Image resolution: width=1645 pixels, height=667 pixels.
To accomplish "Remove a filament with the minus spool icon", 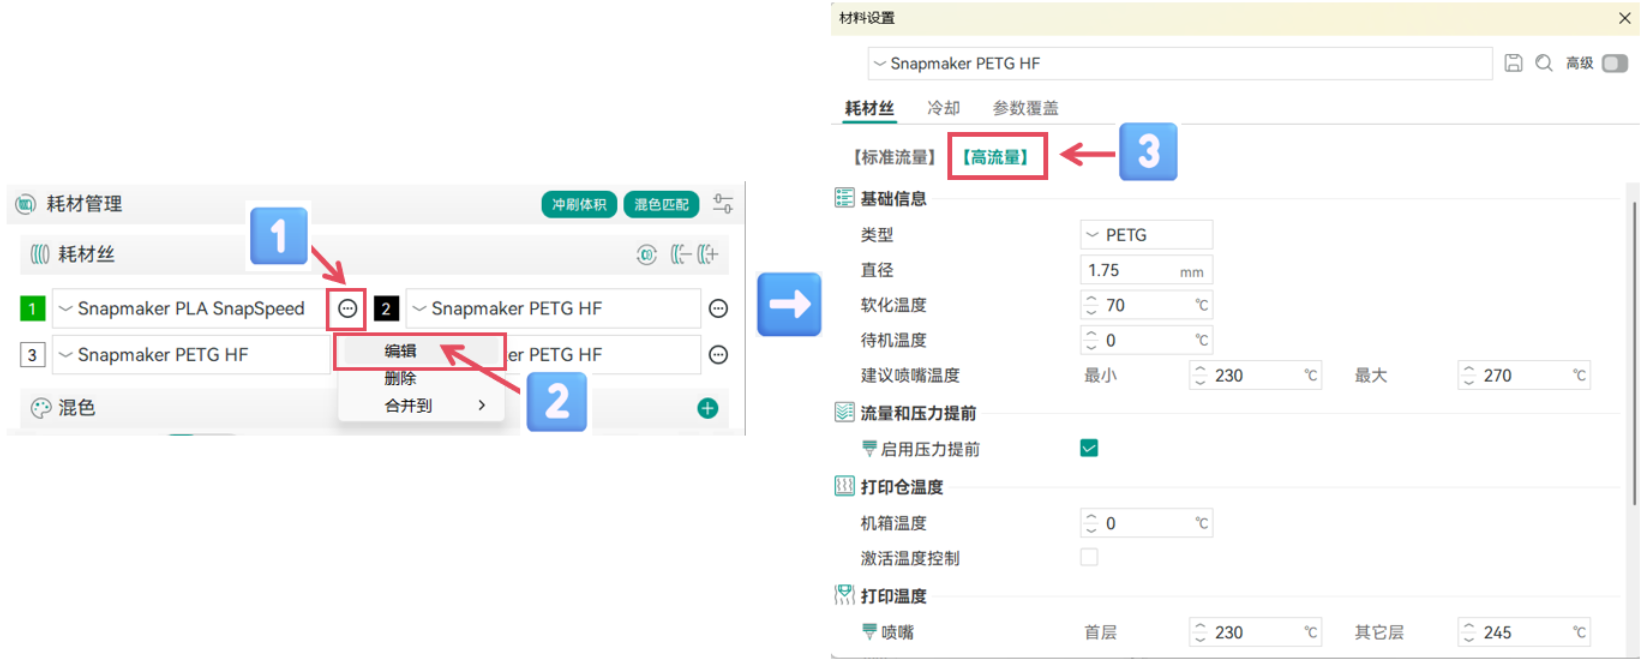I will coord(681,255).
